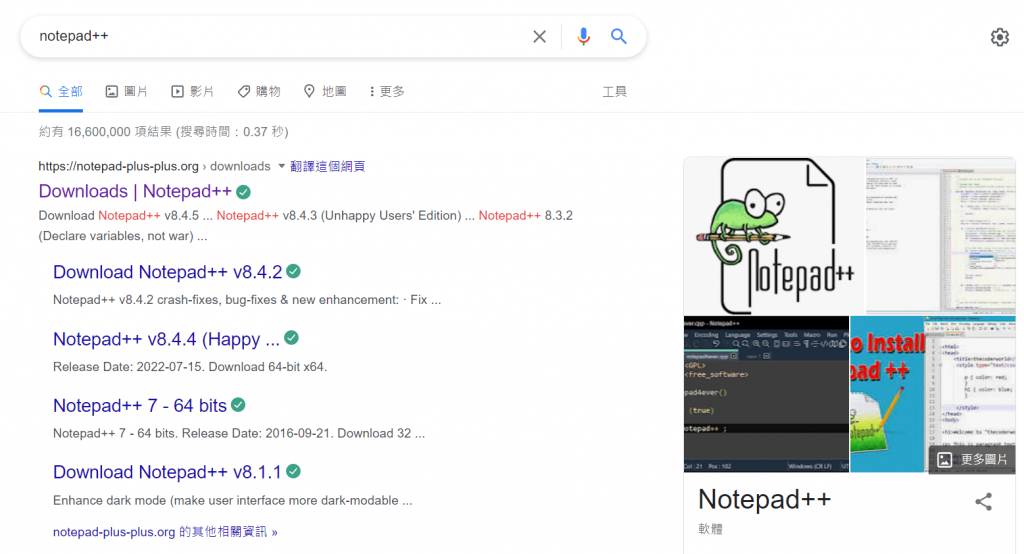The height and width of the screenshot is (554, 1024).
Task: Click the share icon beside Notepad++ title
Action: [x=984, y=502]
